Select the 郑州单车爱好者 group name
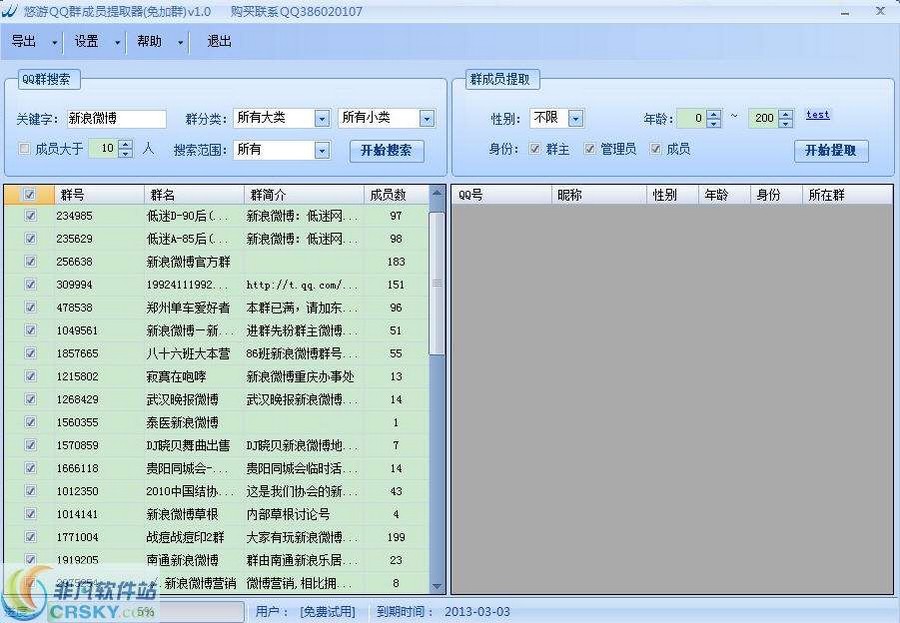 click(188, 308)
